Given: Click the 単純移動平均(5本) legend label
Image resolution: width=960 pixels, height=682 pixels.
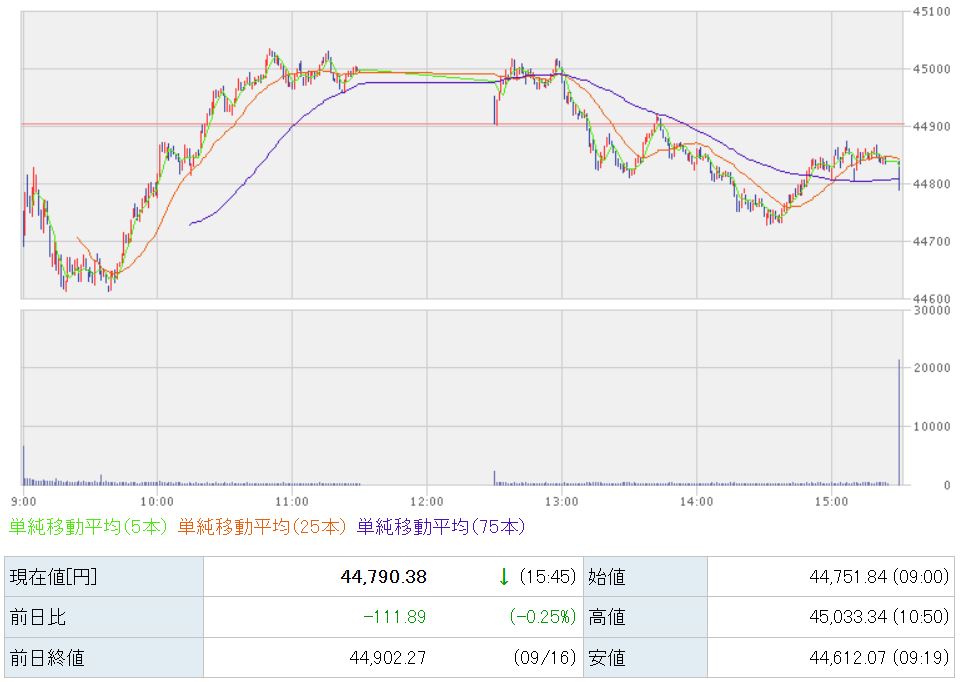Looking at the screenshot, I should pos(88,526).
